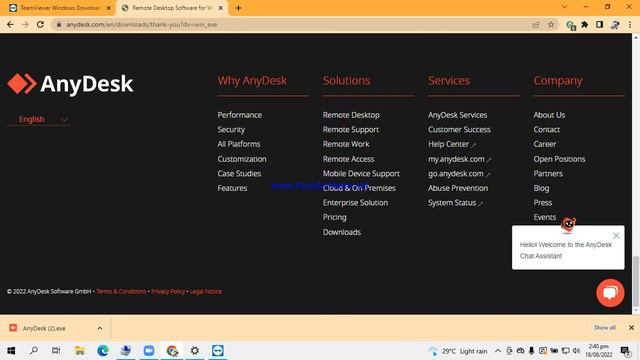Open the Customization link
Viewport: 640px width, 360px height.
coord(242,159)
